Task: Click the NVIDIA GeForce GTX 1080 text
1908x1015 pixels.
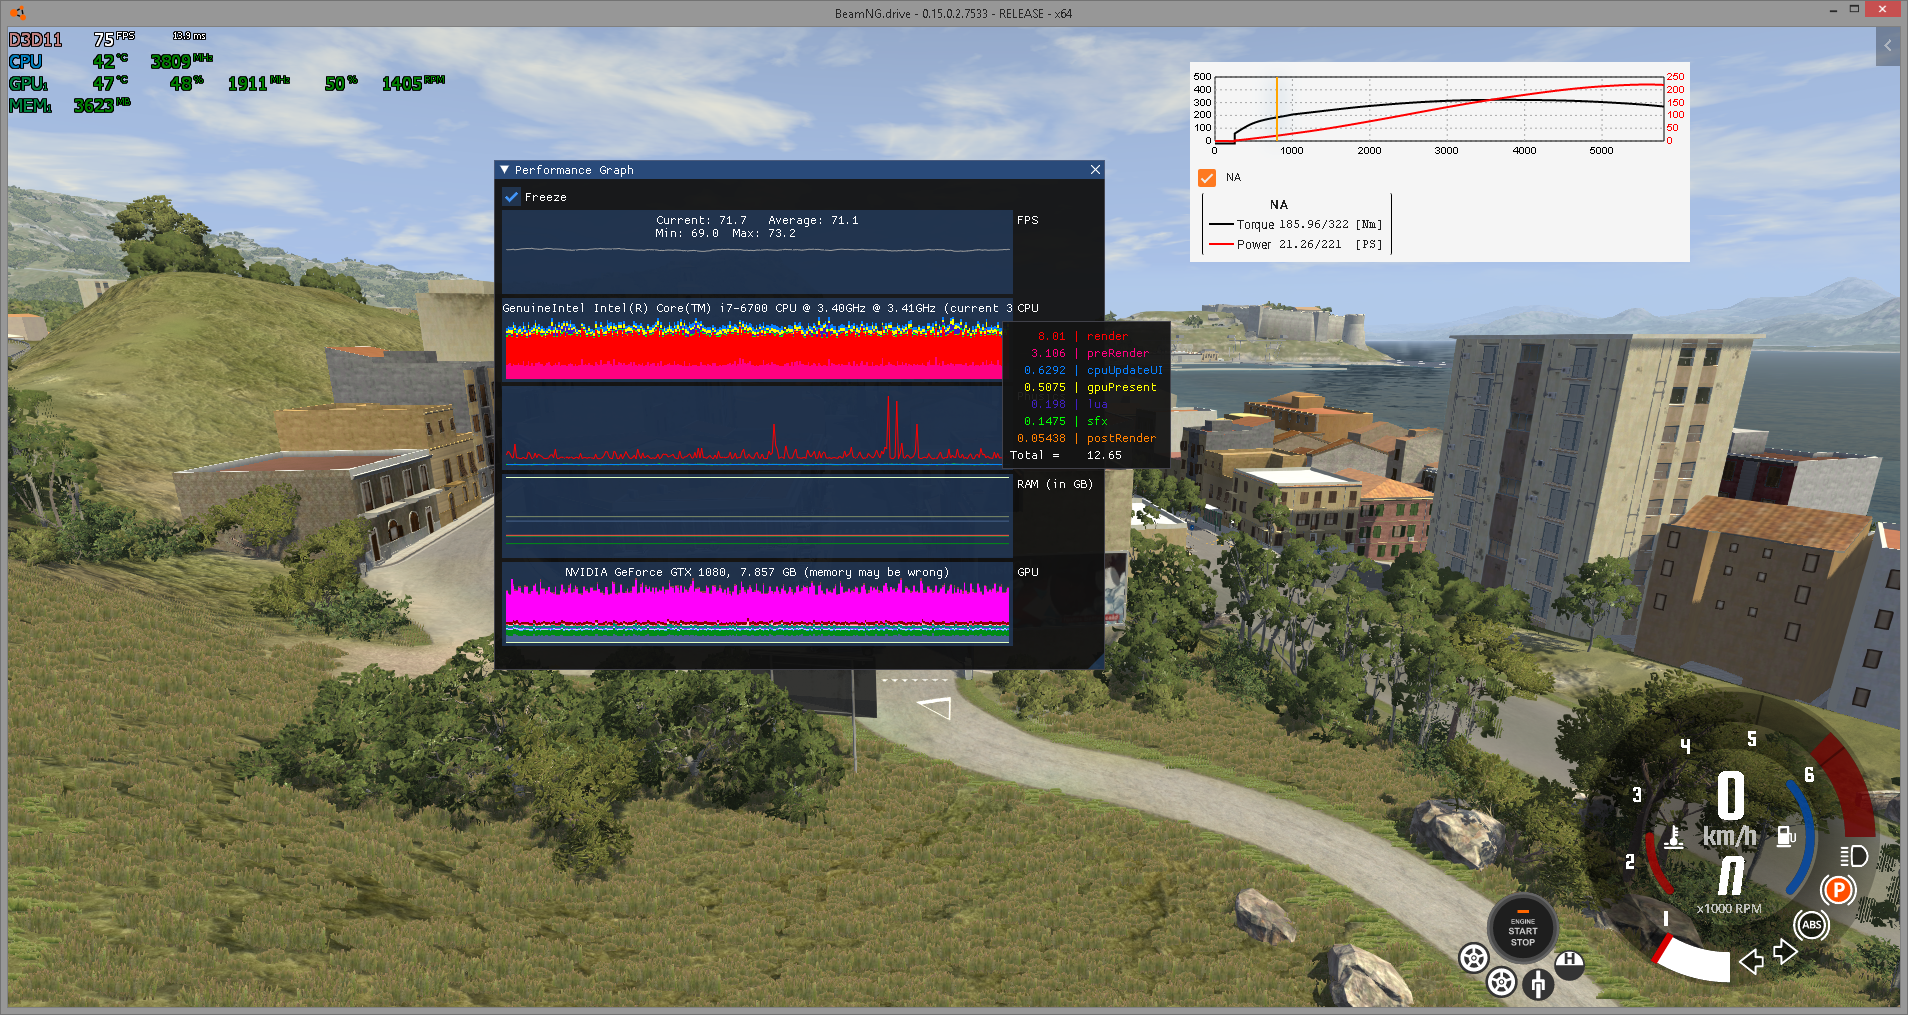Action: coord(757,572)
